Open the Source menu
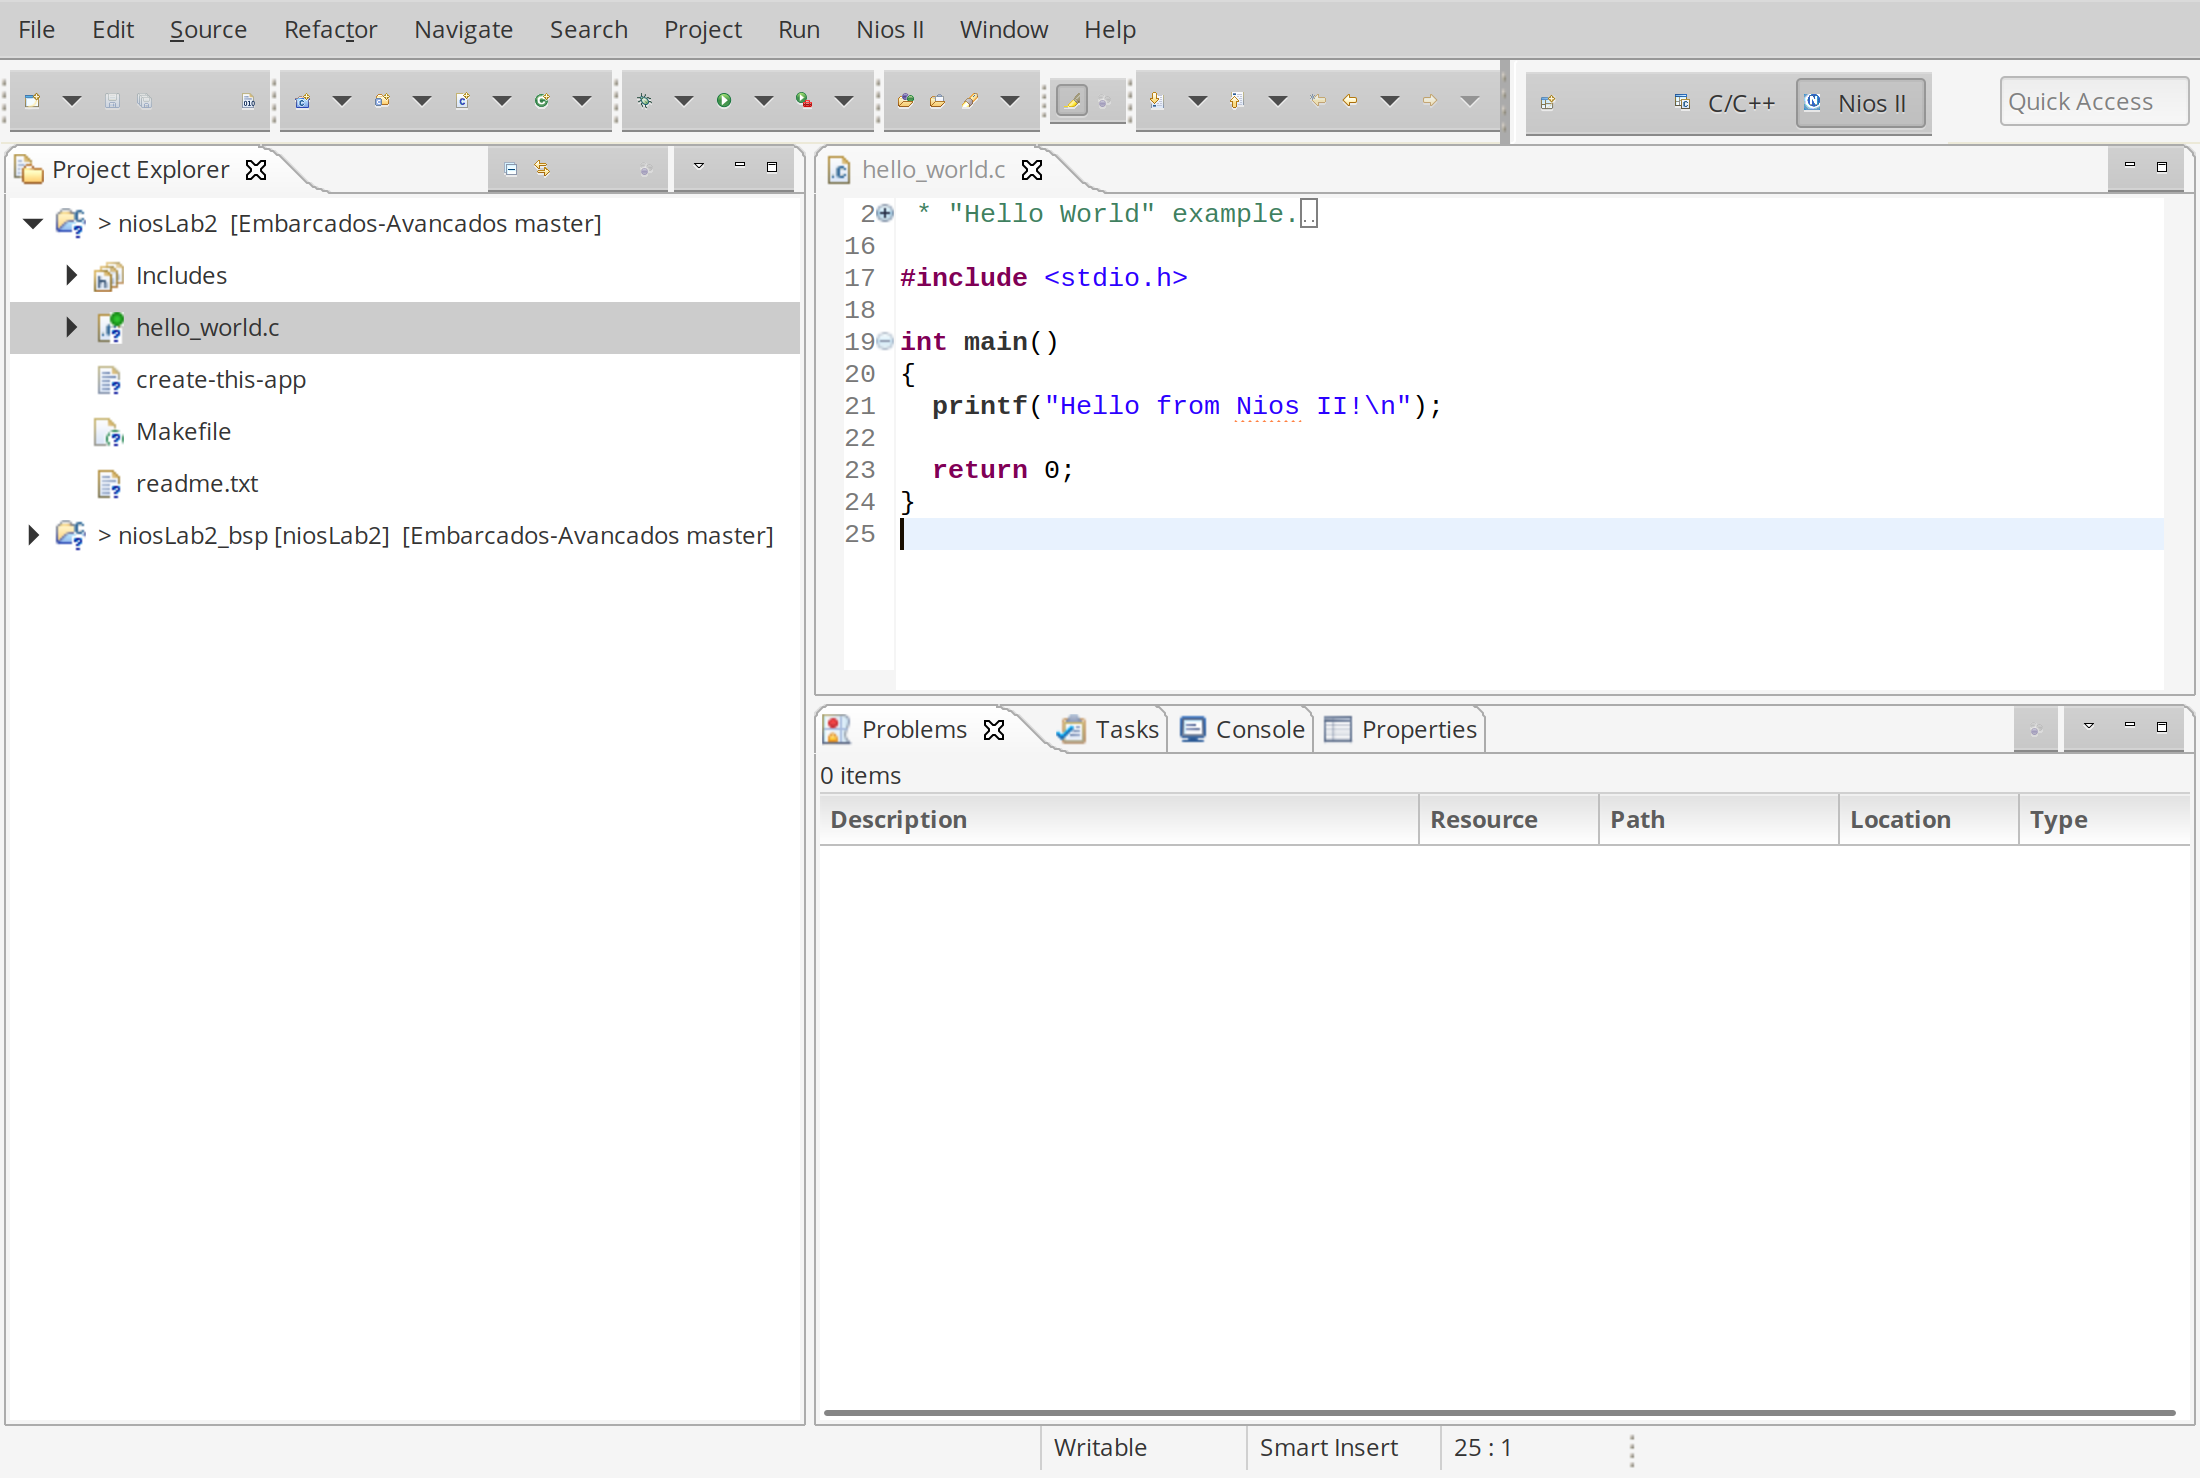Image resolution: width=2200 pixels, height=1478 pixels. 208,29
